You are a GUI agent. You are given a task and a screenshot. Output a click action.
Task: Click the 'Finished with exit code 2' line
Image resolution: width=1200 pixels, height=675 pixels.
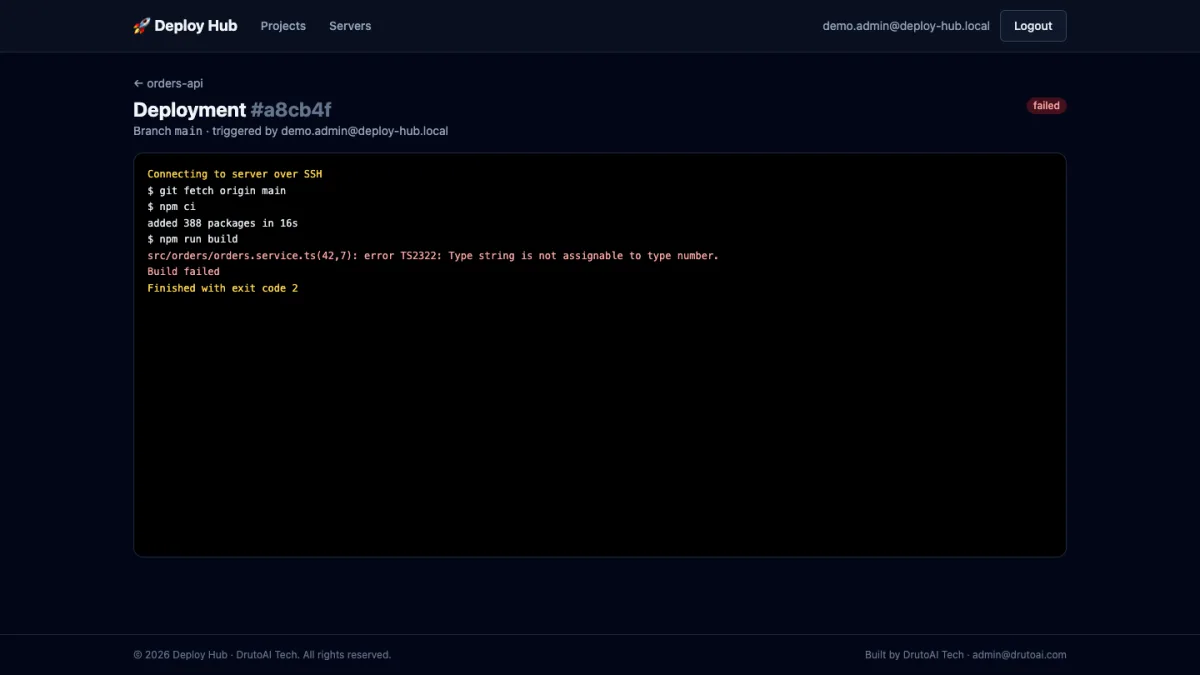click(x=222, y=288)
